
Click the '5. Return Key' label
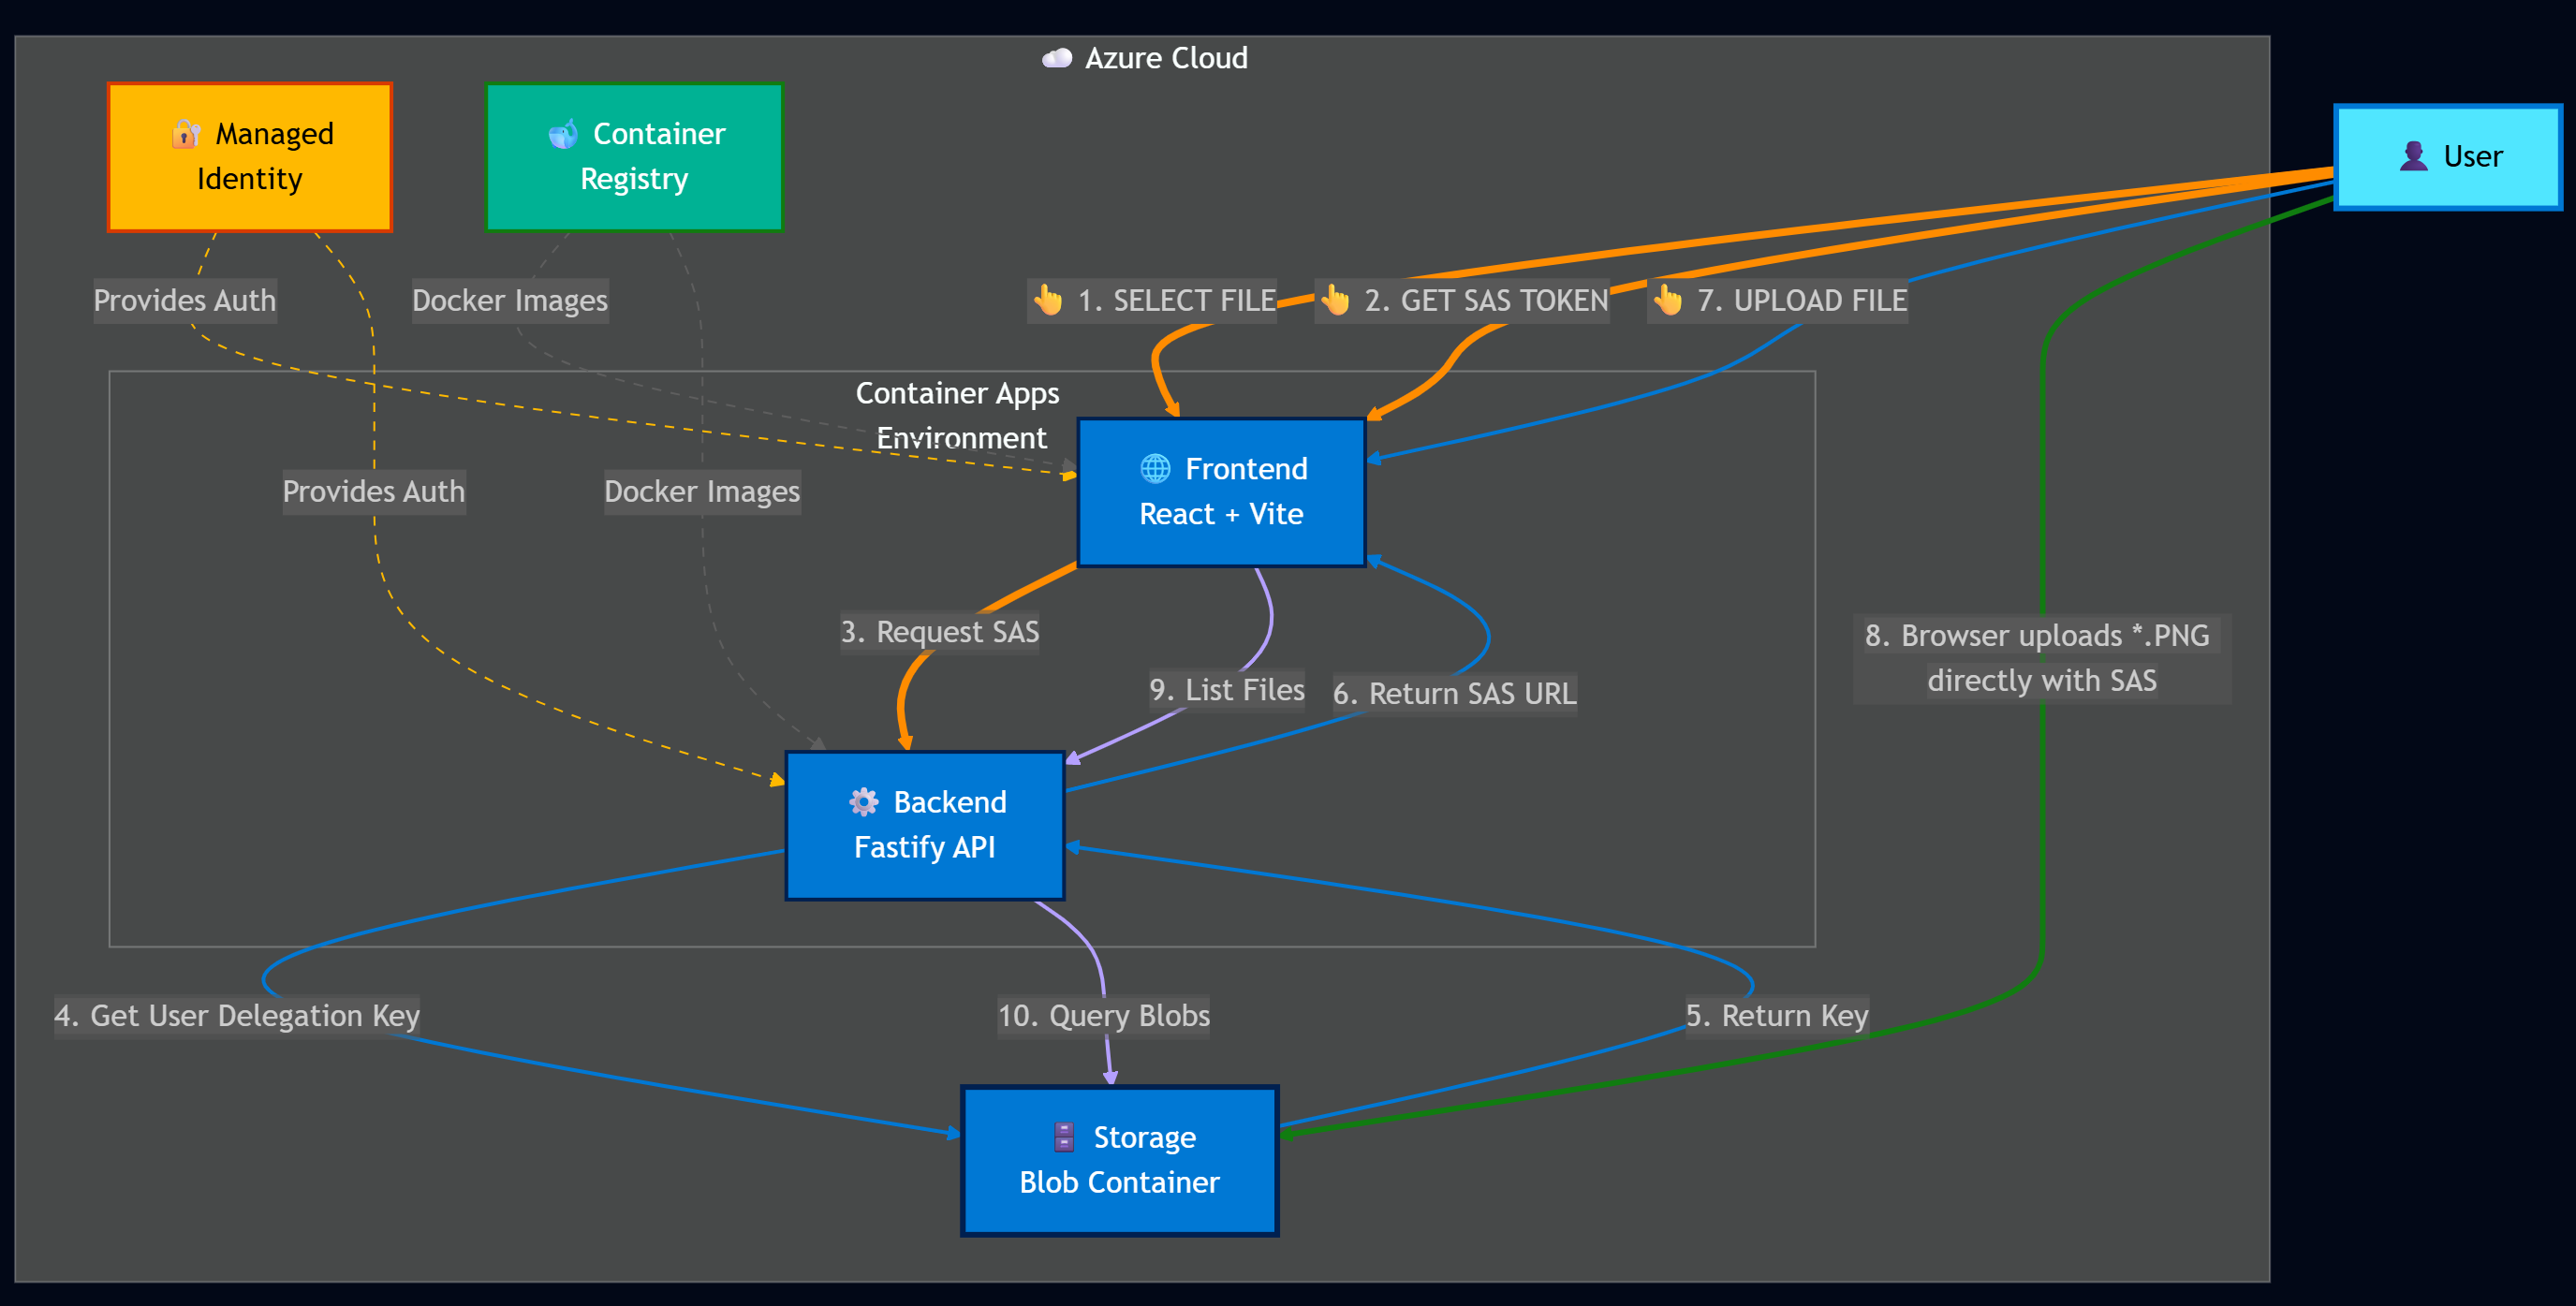click(1776, 1016)
